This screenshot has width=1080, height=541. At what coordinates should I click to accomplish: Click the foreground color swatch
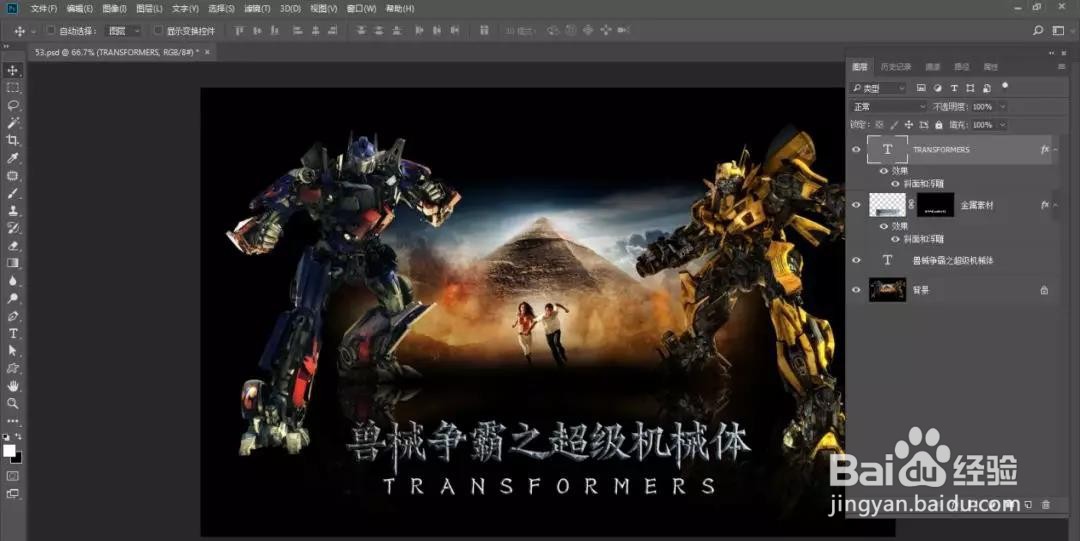pyautogui.click(x=9, y=450)
